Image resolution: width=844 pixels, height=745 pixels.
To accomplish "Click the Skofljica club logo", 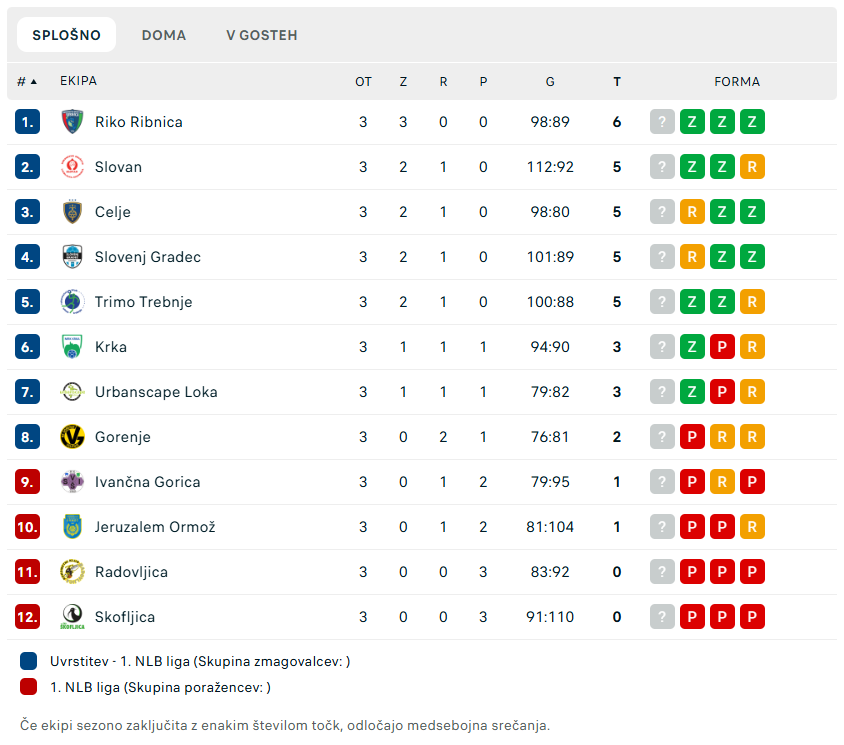I will coord(72,617).
